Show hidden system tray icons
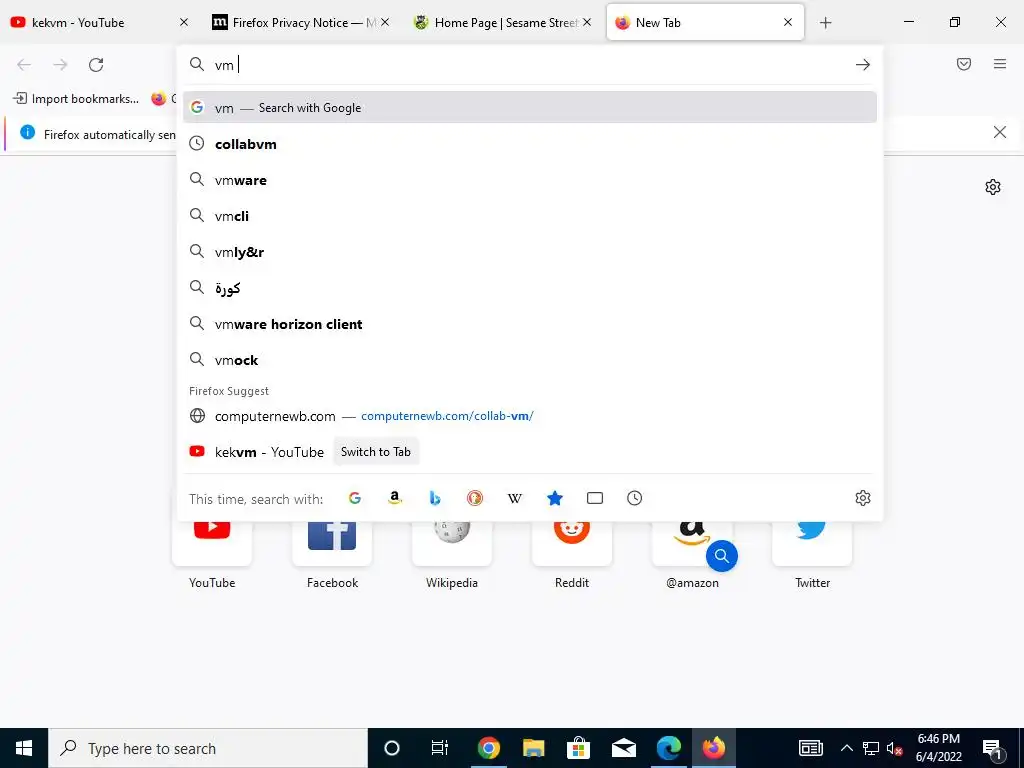 pyautogui.click(x=846, y=748)
